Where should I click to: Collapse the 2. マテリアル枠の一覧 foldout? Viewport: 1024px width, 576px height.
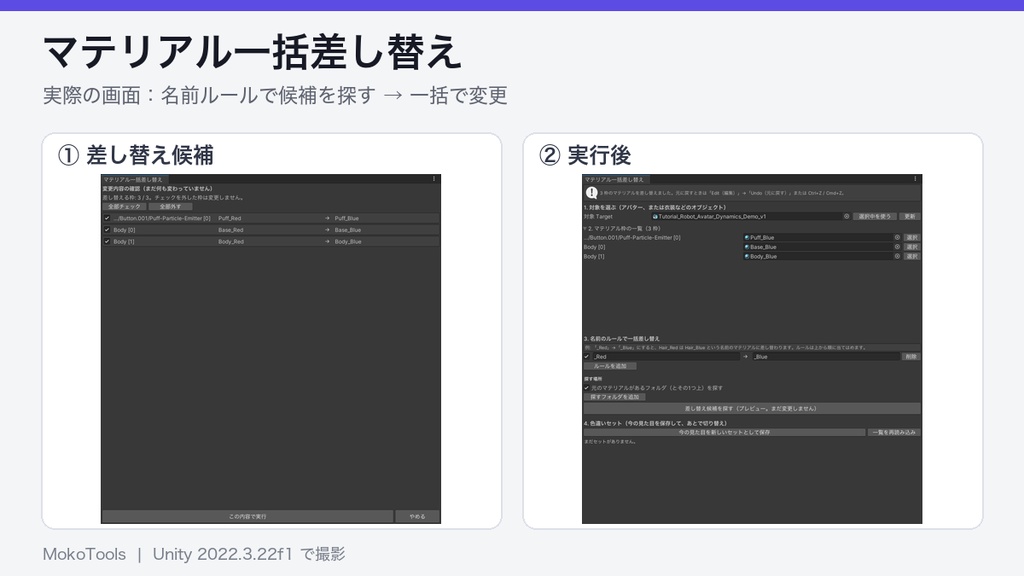585,229
